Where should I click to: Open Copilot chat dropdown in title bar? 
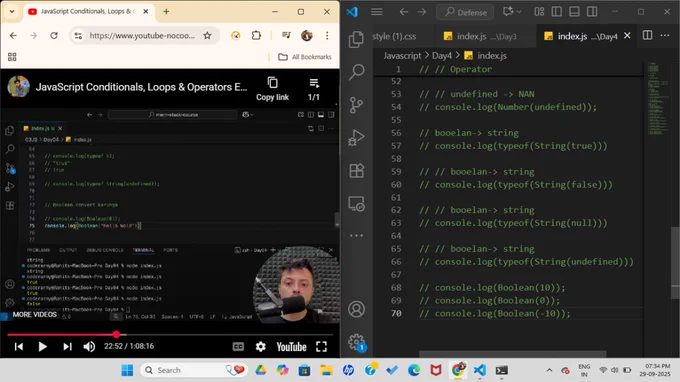[512, 12]
